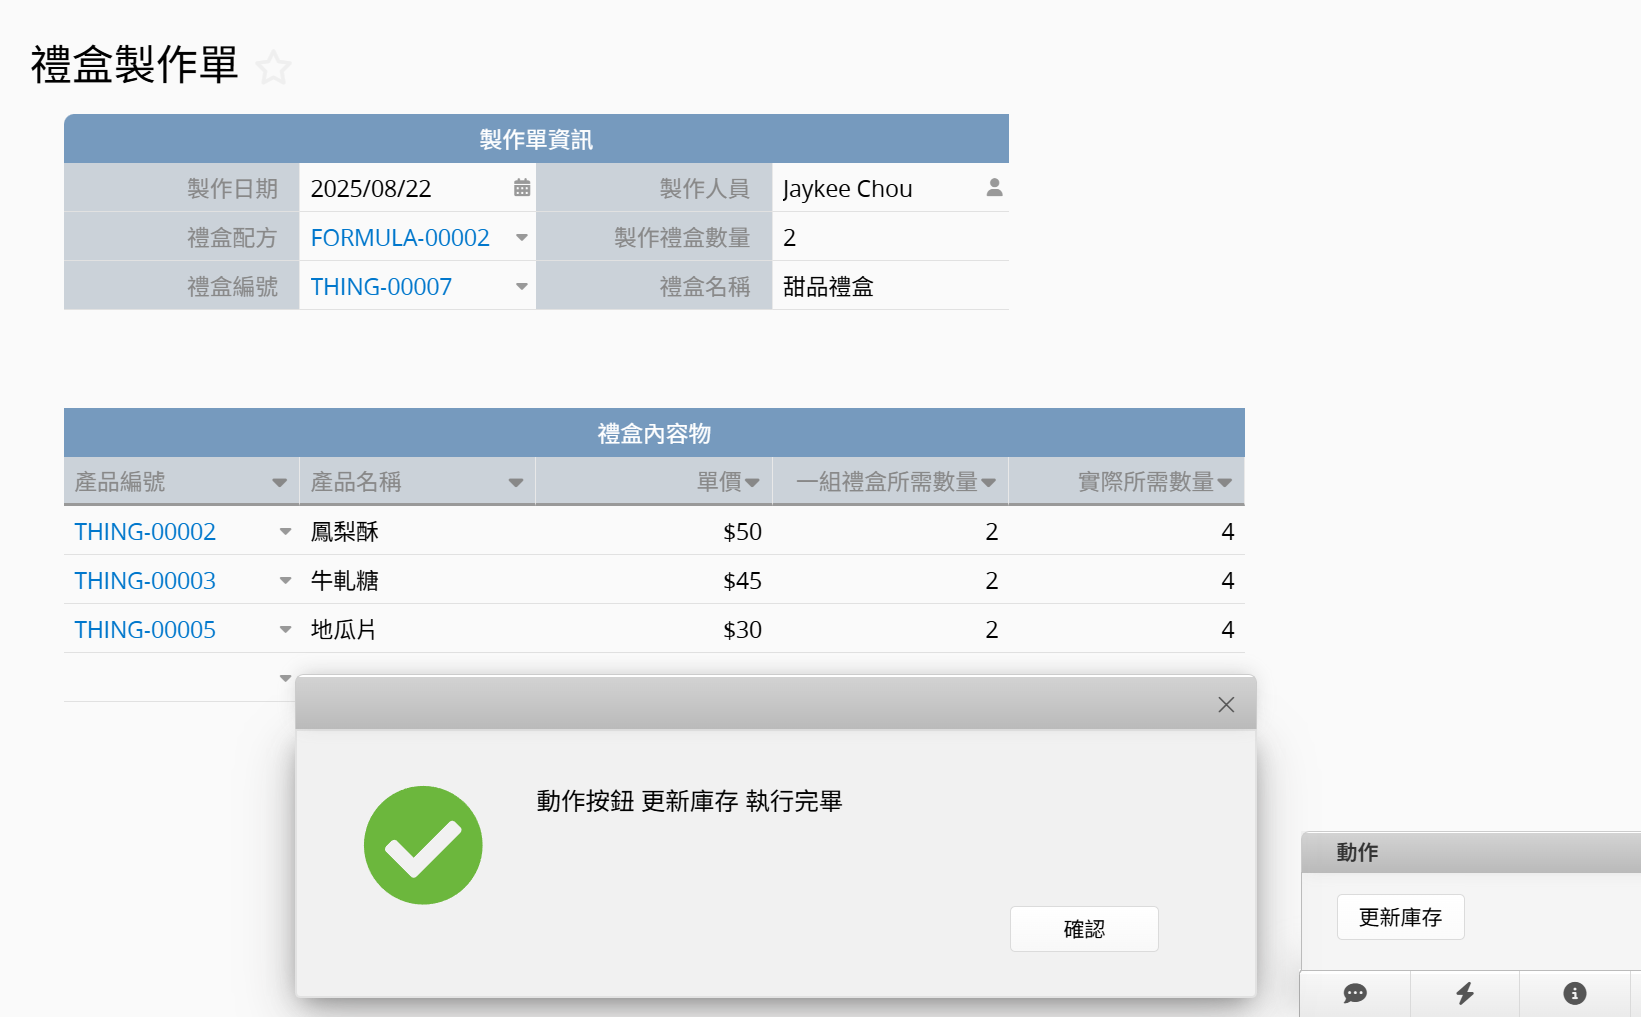Click the user icon beside Jaykee Chou

(994, 188)
